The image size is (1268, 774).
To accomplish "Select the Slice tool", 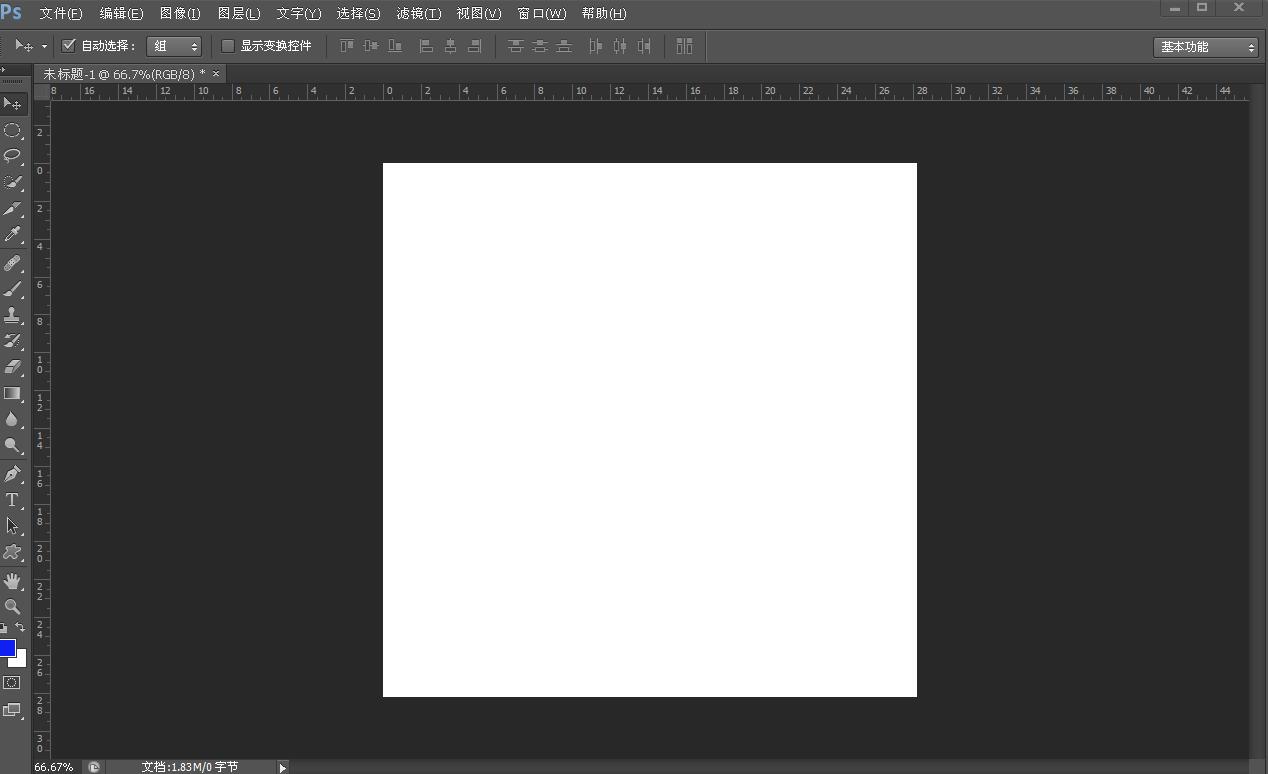I will click(x=13, y=209).
